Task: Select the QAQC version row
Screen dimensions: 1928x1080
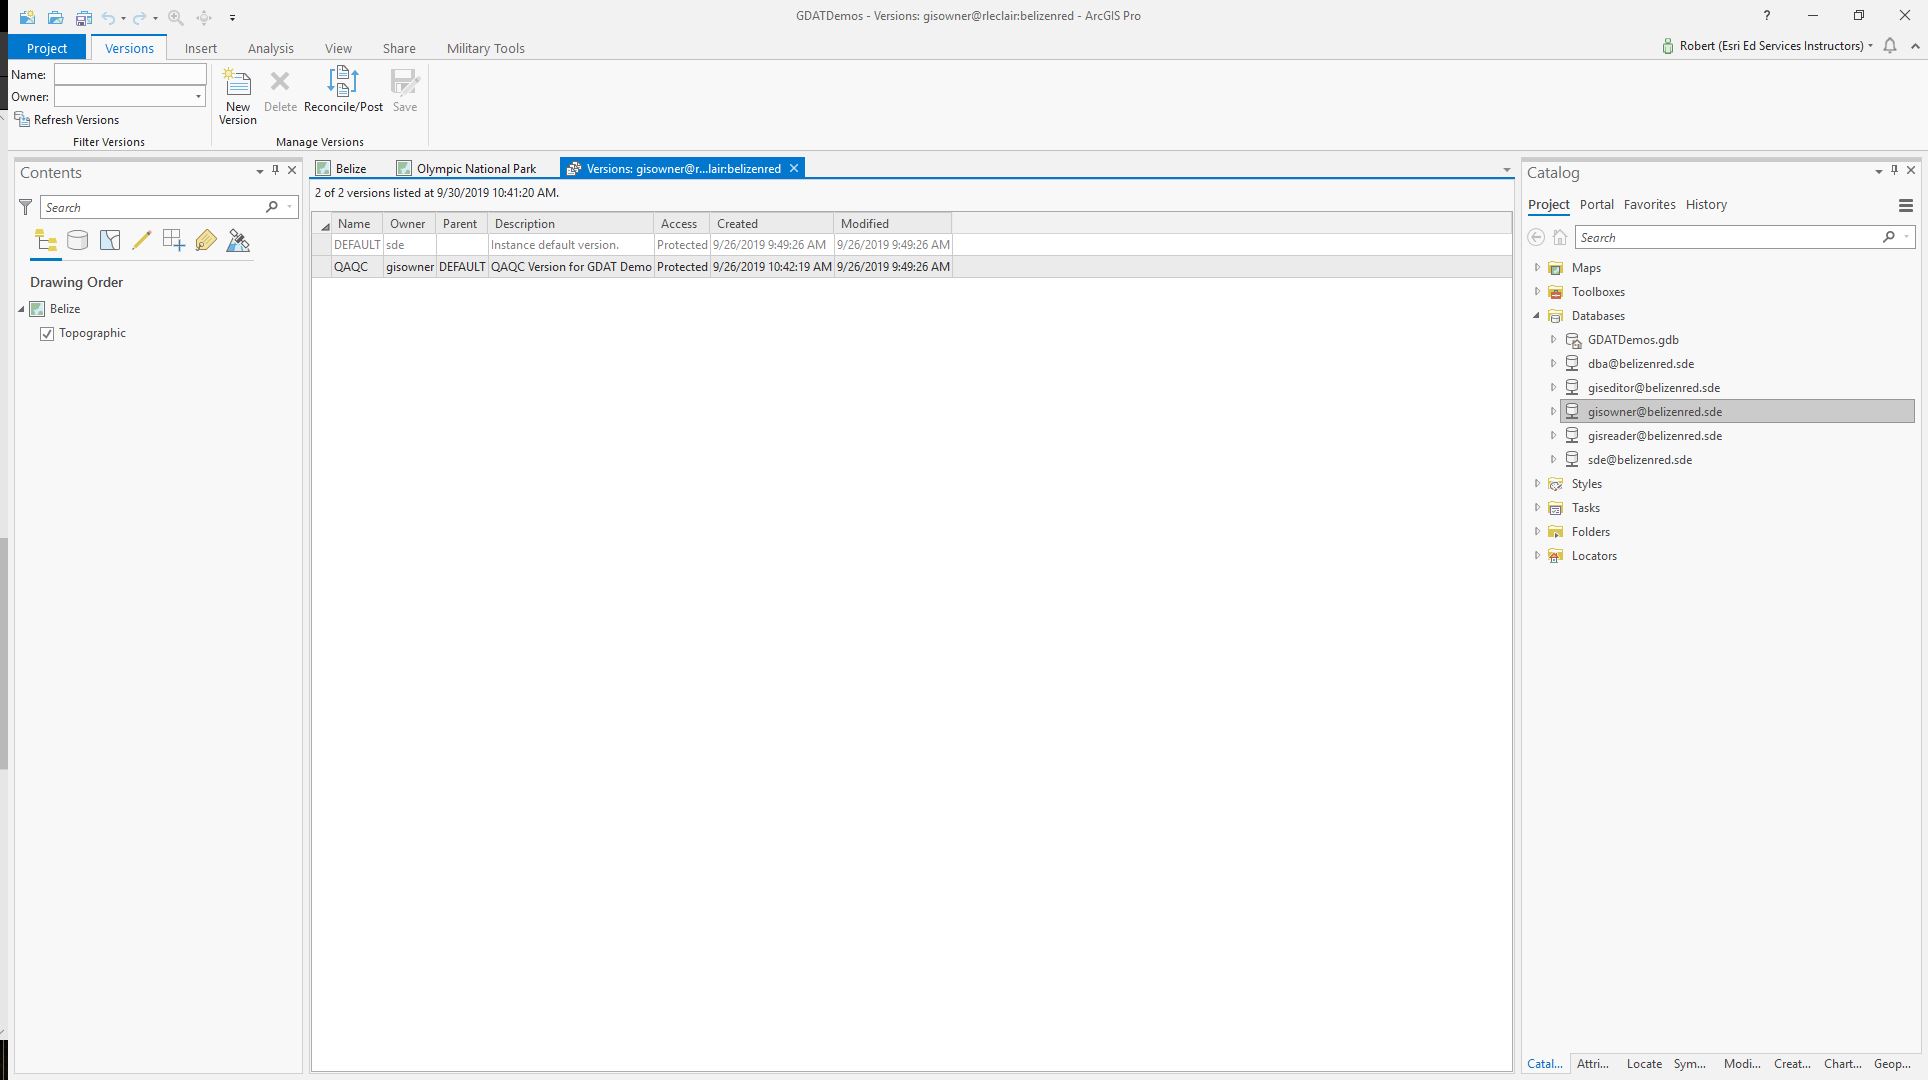Action: coord(632,267)
